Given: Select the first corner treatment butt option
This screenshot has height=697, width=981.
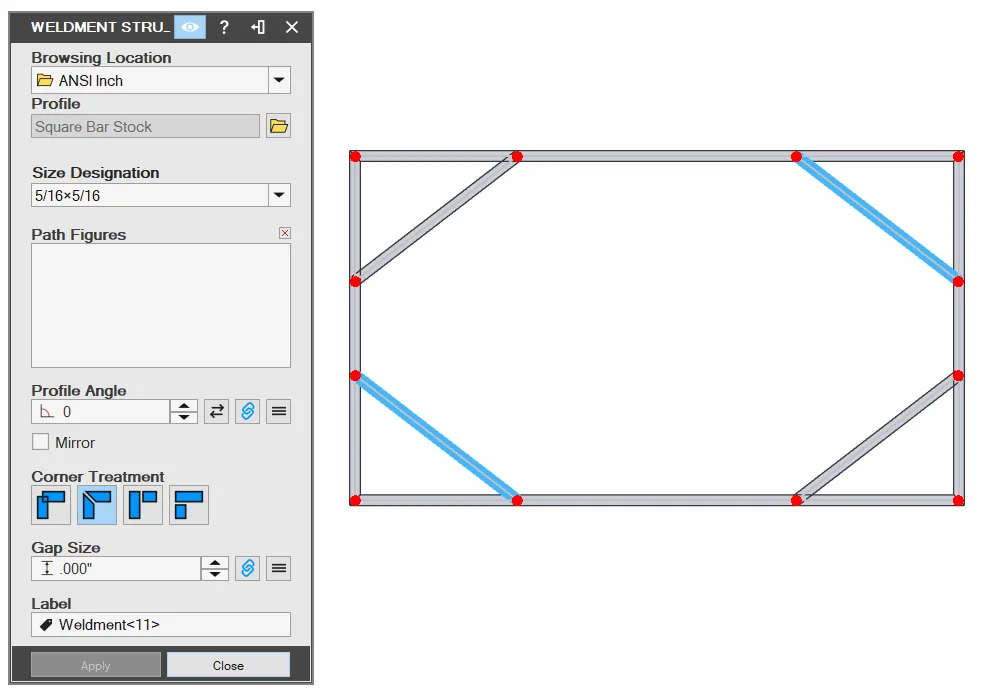Looking at the screenshot, I should pyautogui.click(x=51, y=505).
